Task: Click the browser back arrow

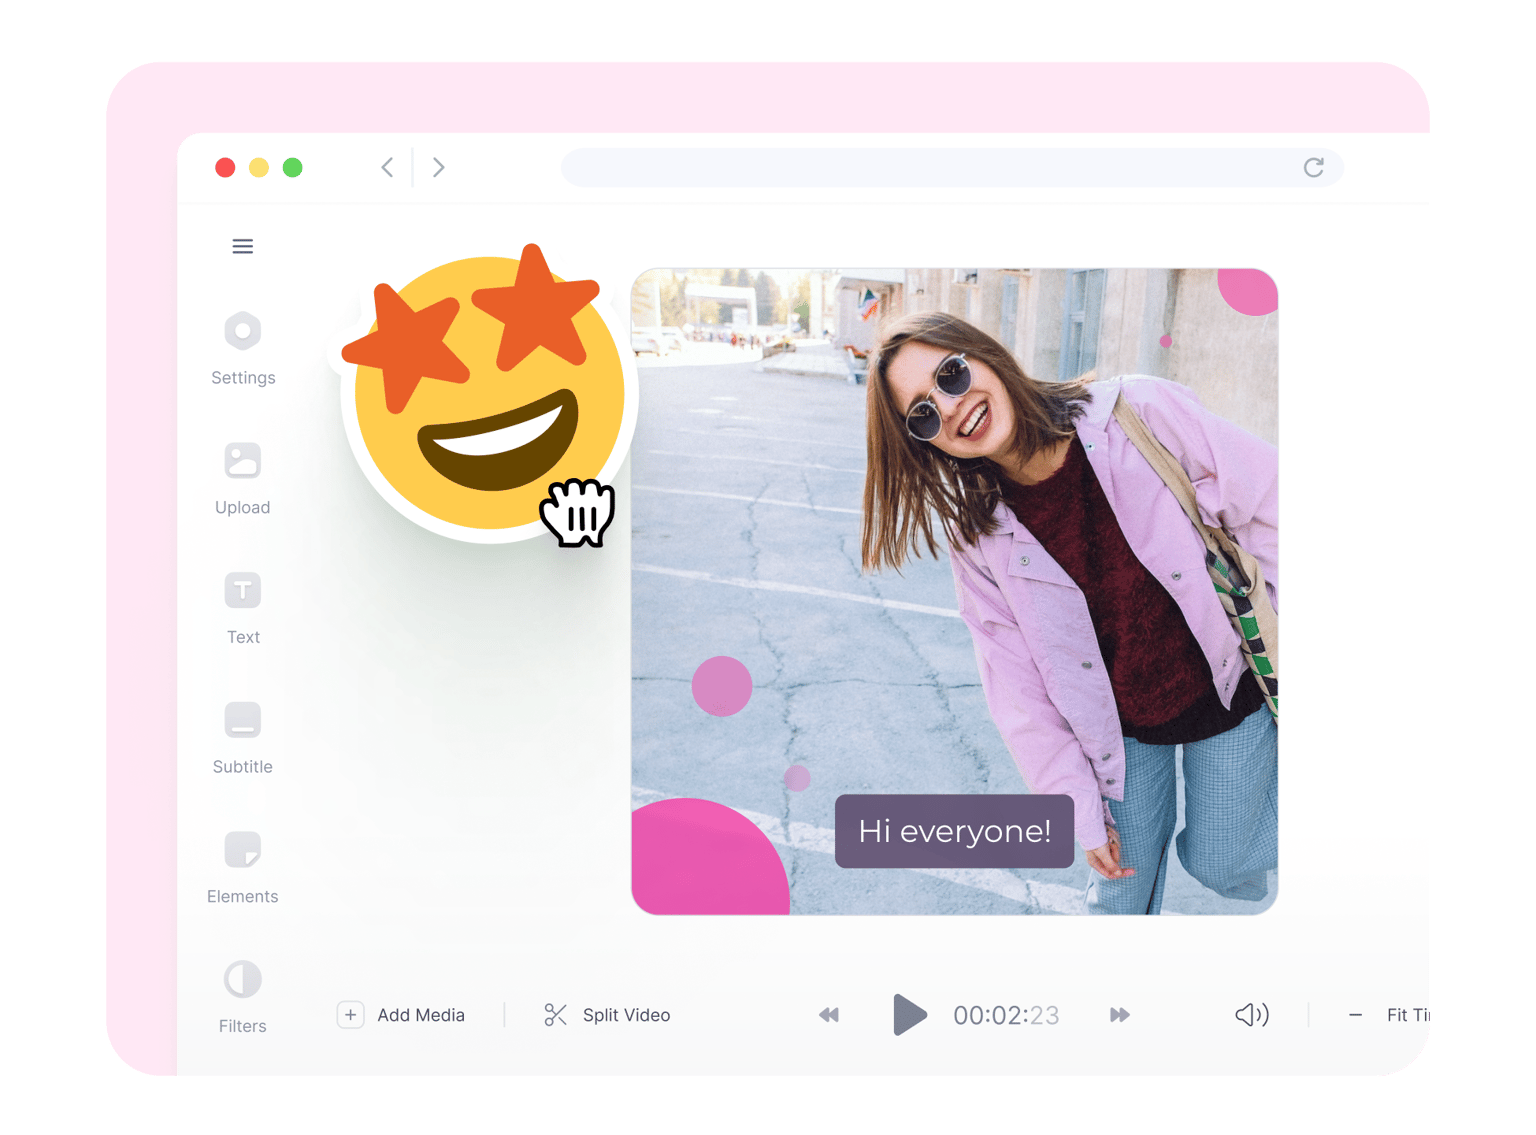Action: click(x=387, y=167)
